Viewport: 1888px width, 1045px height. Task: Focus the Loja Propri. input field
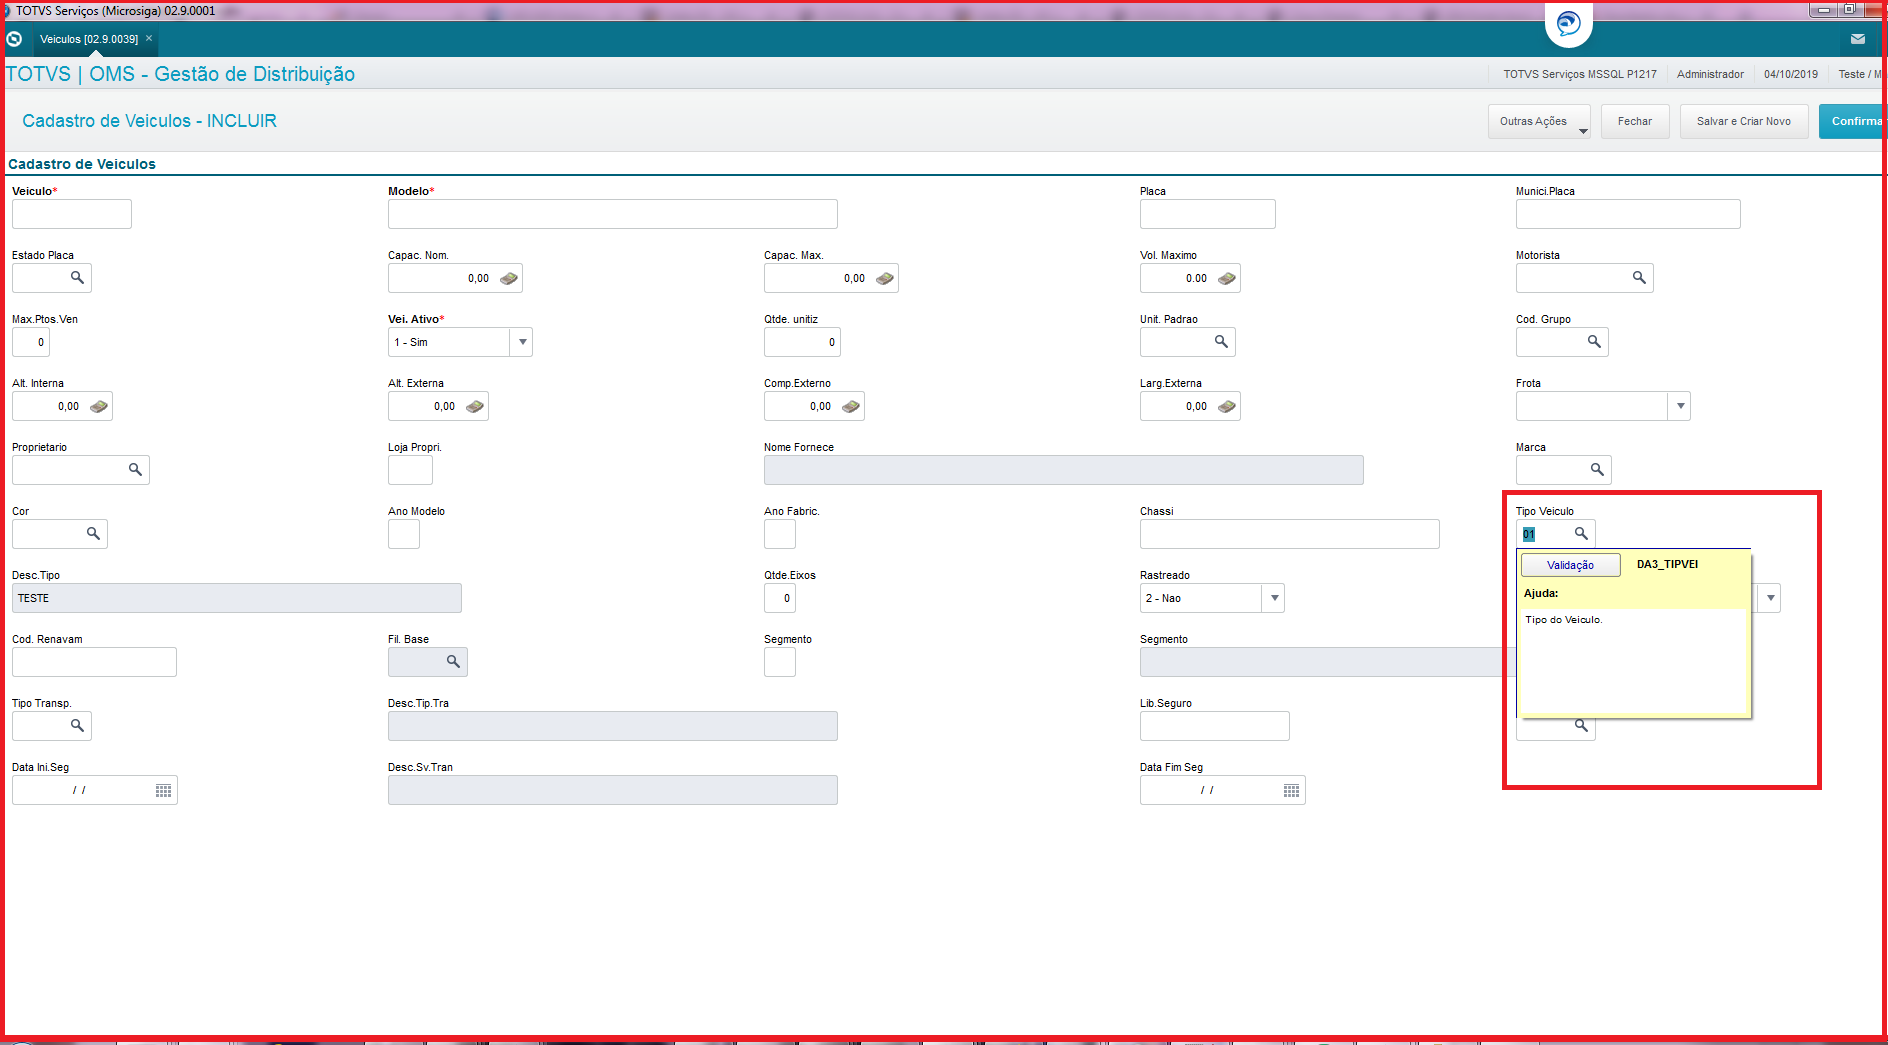pyautogui.click(x=410, y=470)
